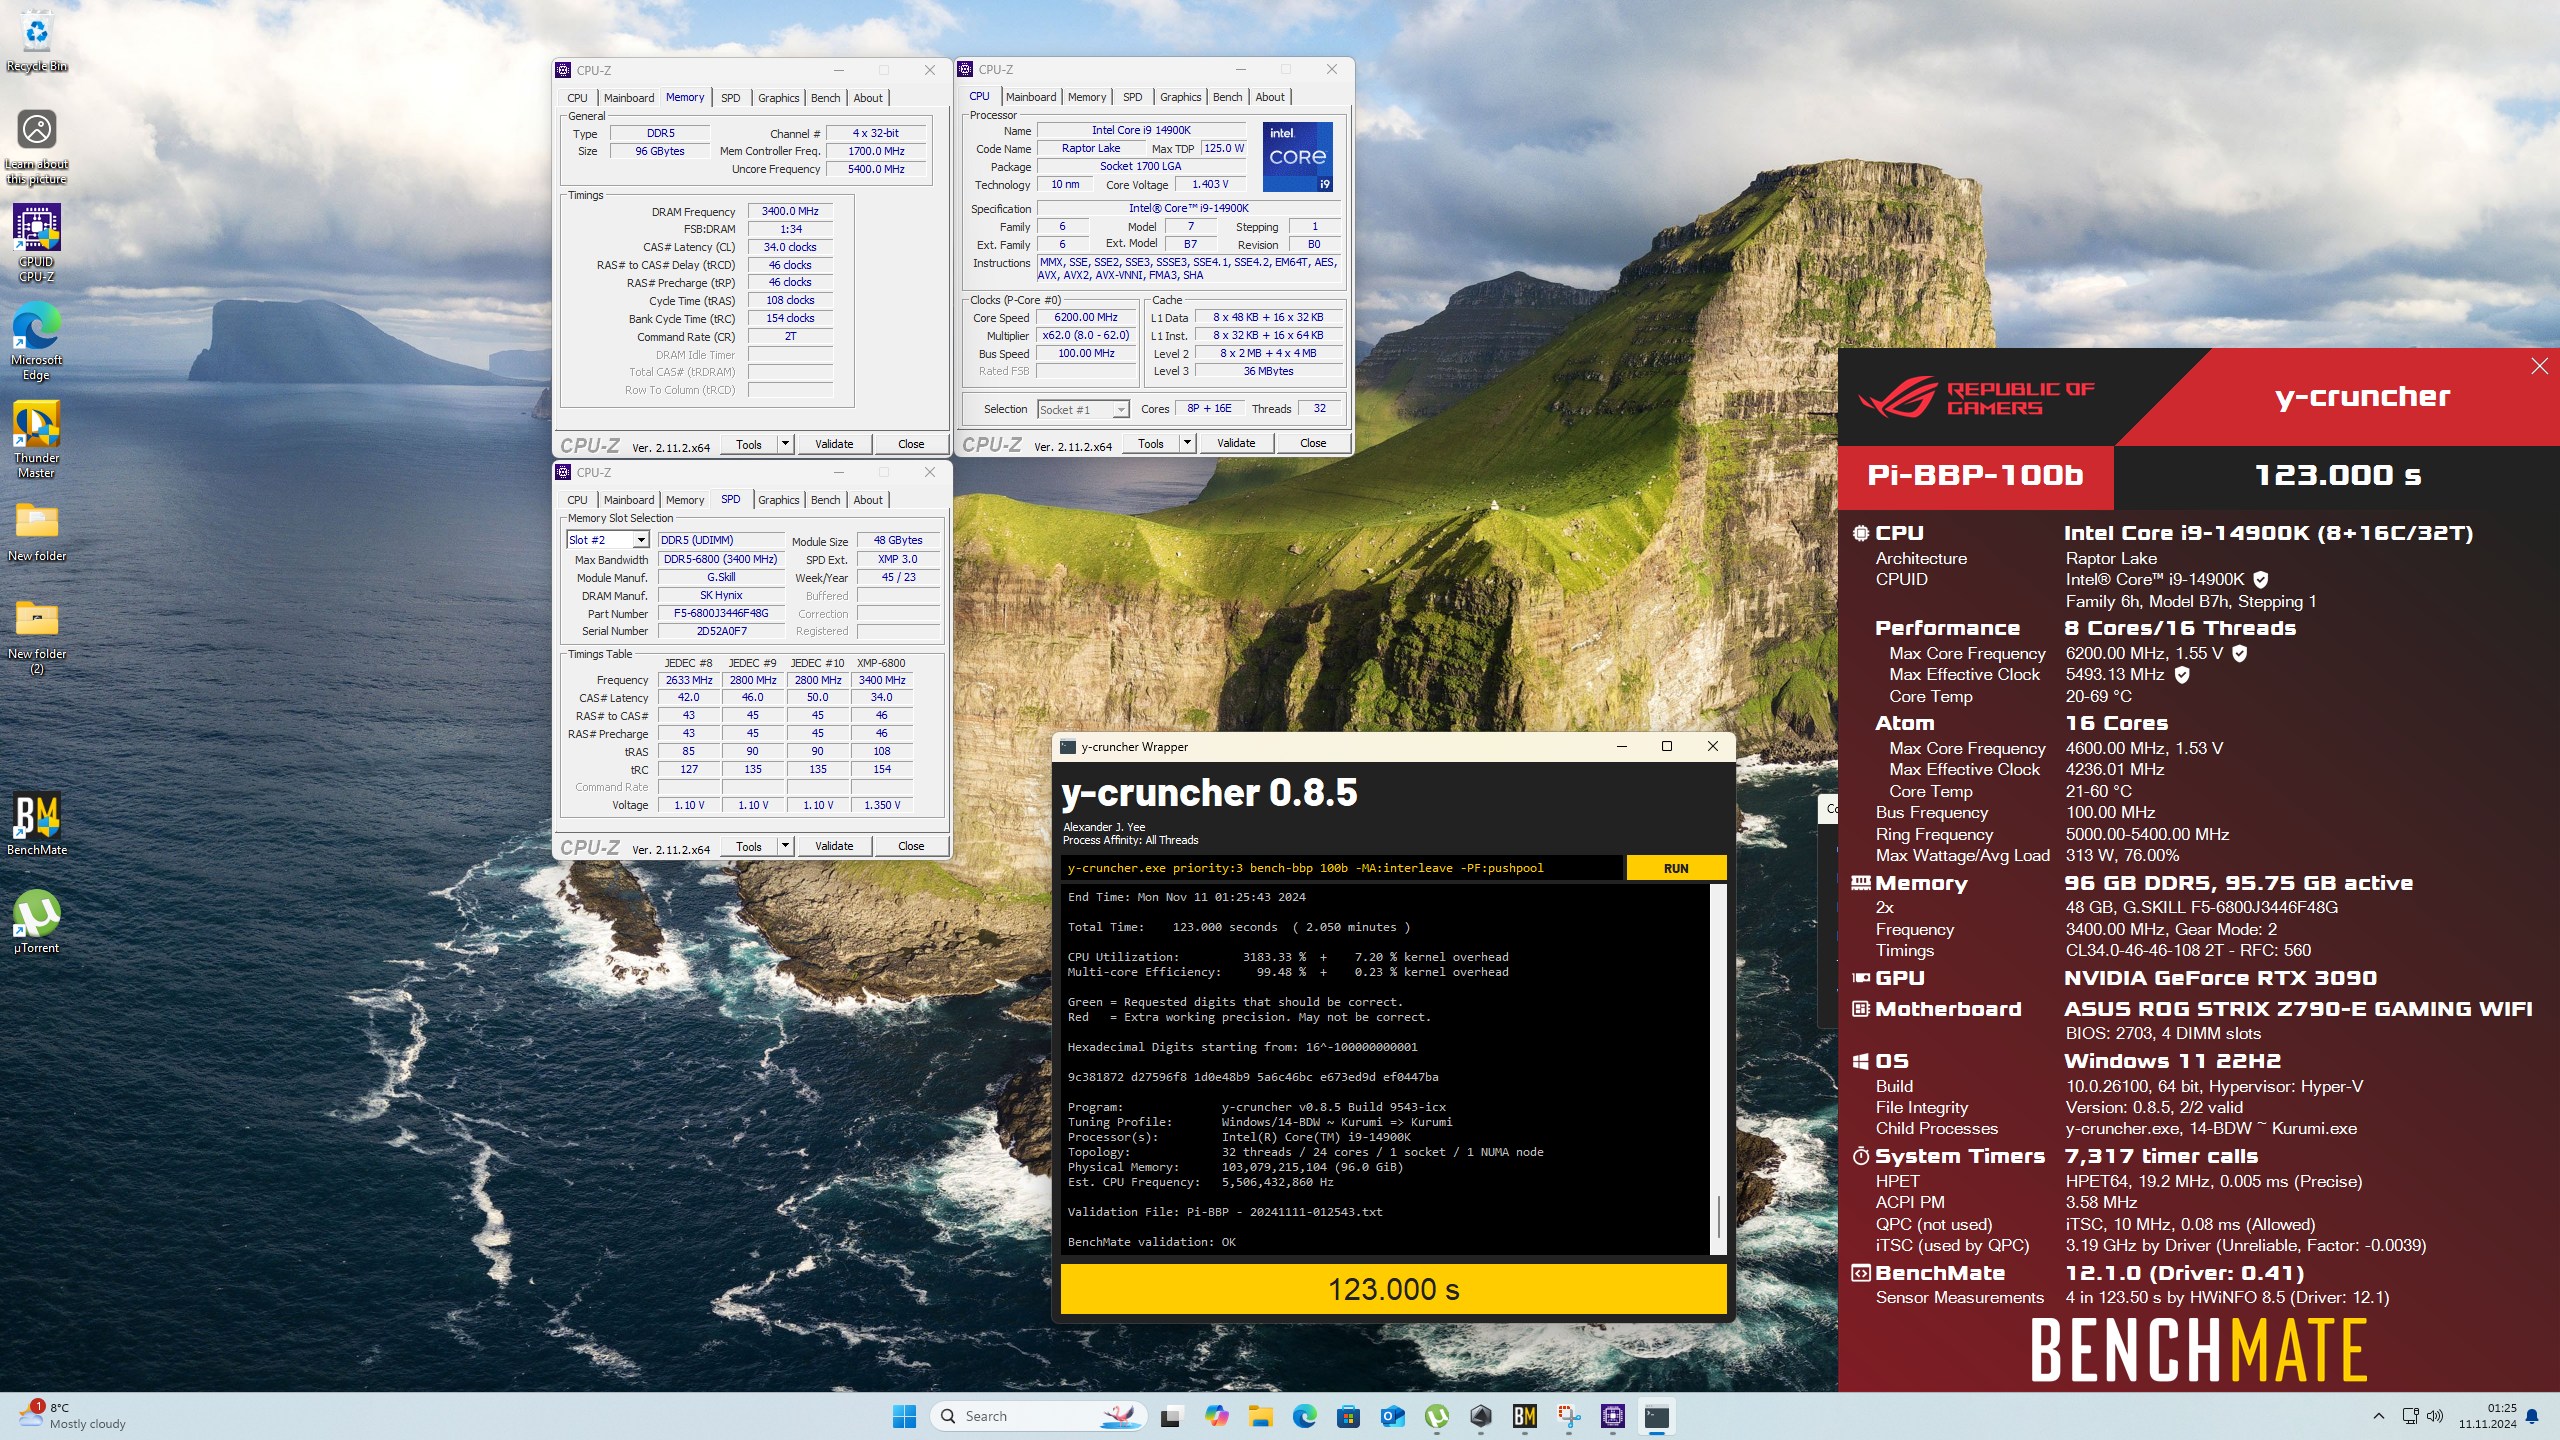
Task: Click Validate in CPU-Z SPD window
Action: pyautogui.click(x=834, y=846)
